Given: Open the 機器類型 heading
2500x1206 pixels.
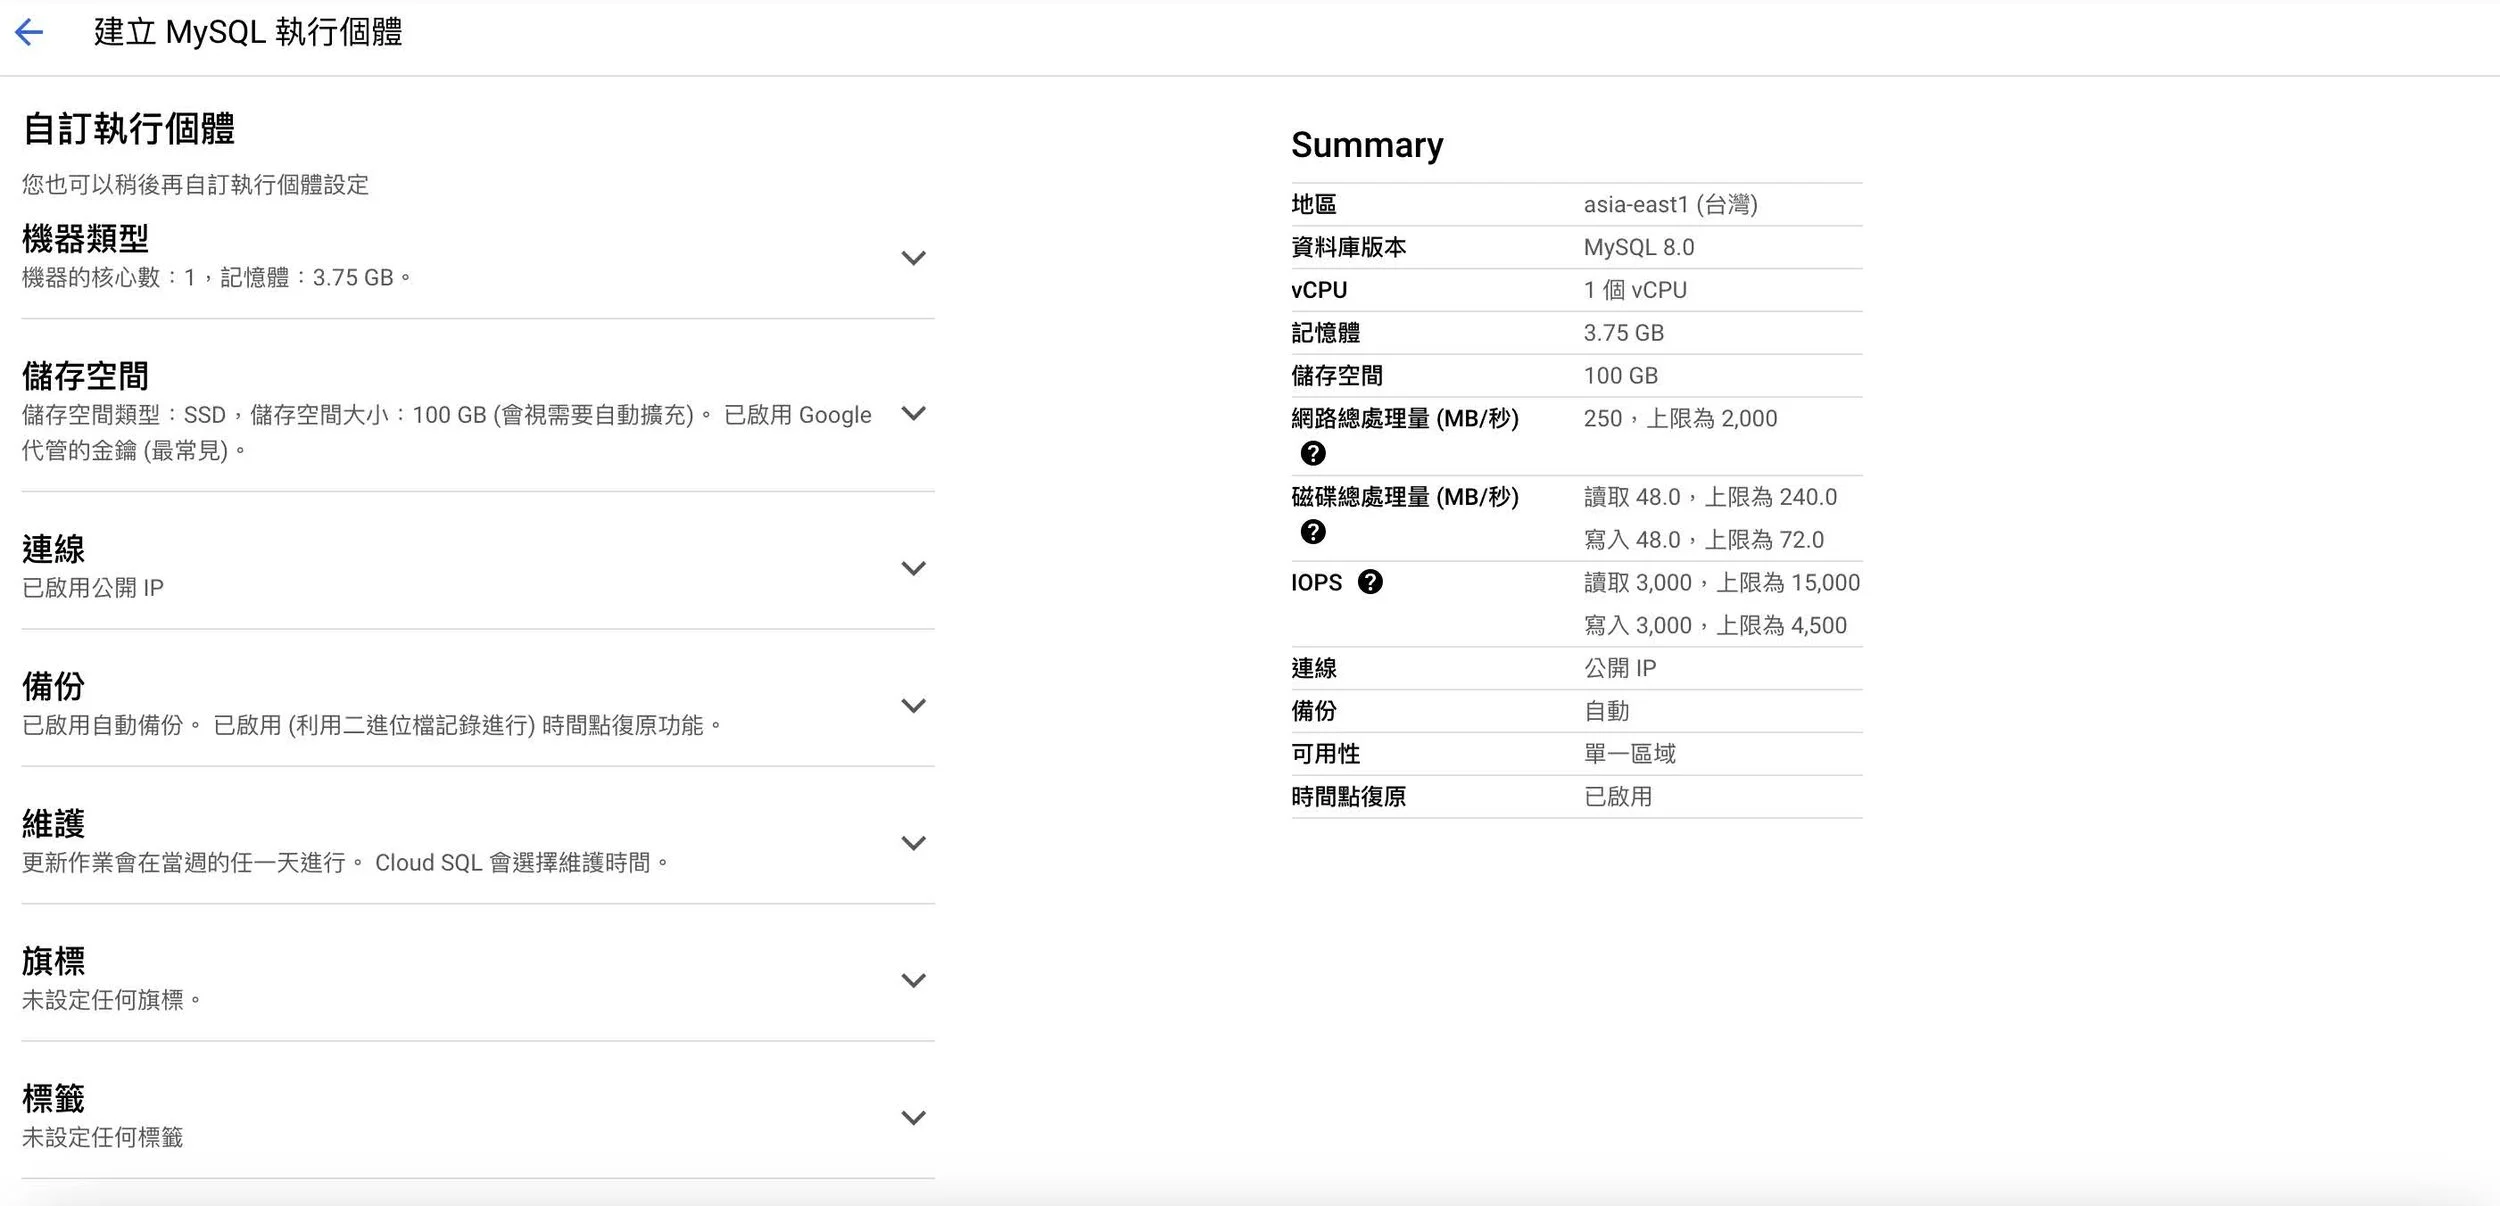Looking at the screenshot, I should pos(85,239).
